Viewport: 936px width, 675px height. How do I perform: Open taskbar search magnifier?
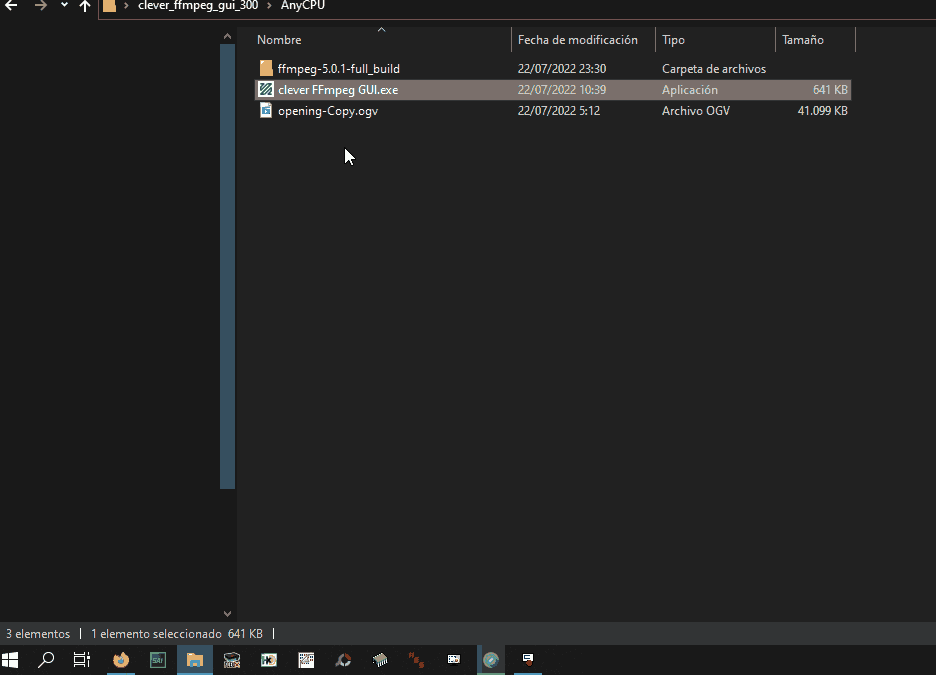[x=46, y=659]
